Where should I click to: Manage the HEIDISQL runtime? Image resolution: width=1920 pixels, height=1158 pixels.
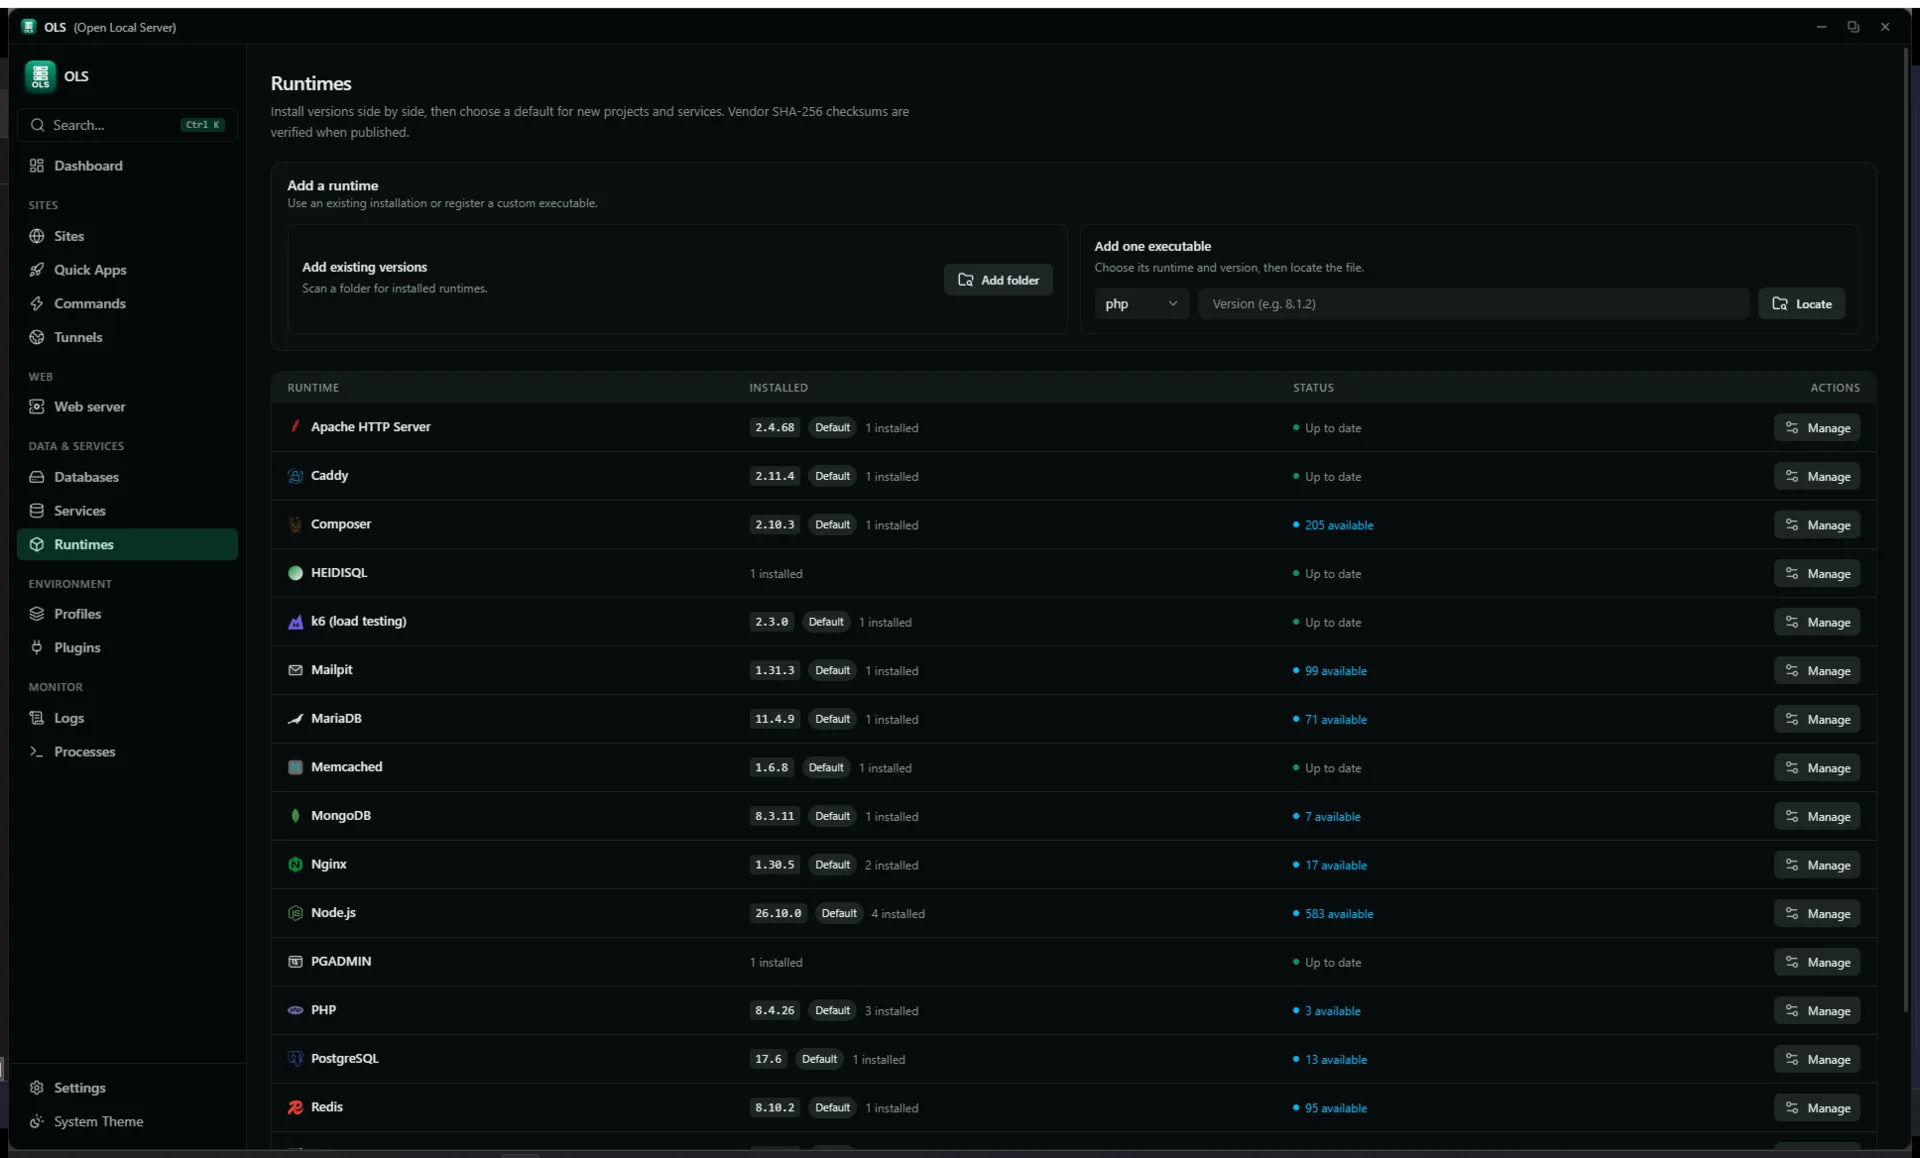1817,574
